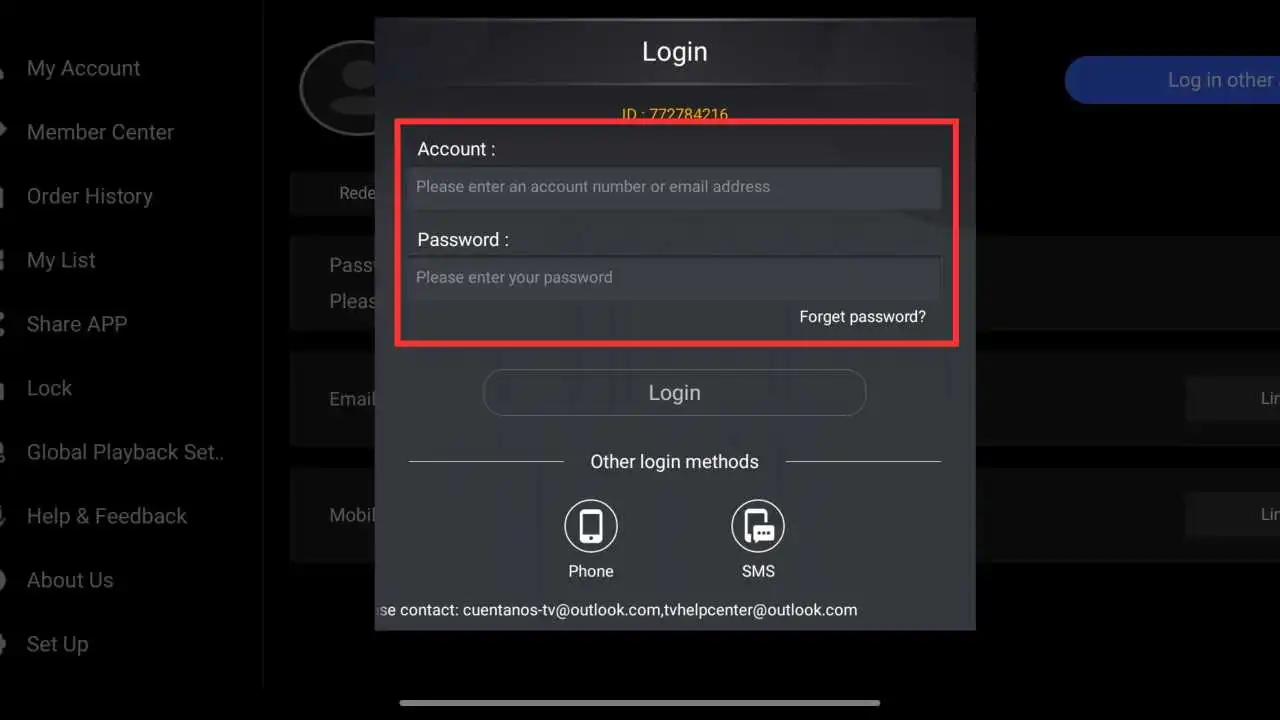Click the Forget password link
The width and height of the screenshot is (1280, 720).
click(862, 317)
